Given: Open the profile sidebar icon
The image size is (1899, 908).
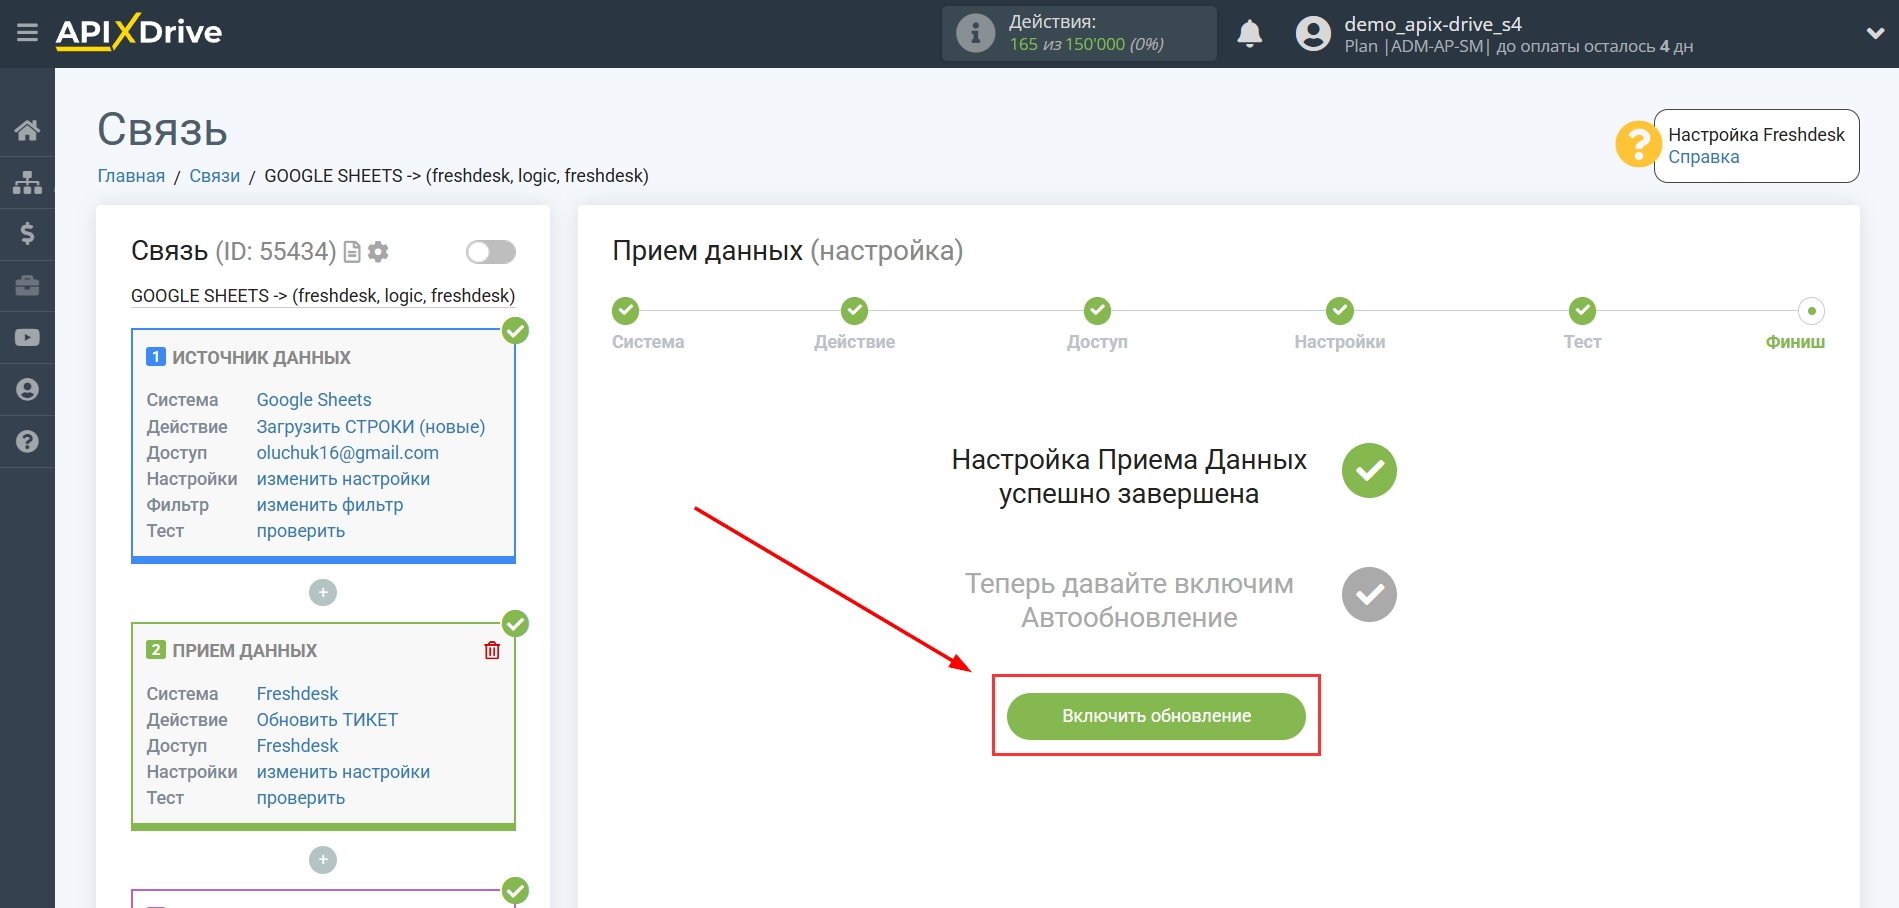Looking at the screenshot, I should pos(27,390).
